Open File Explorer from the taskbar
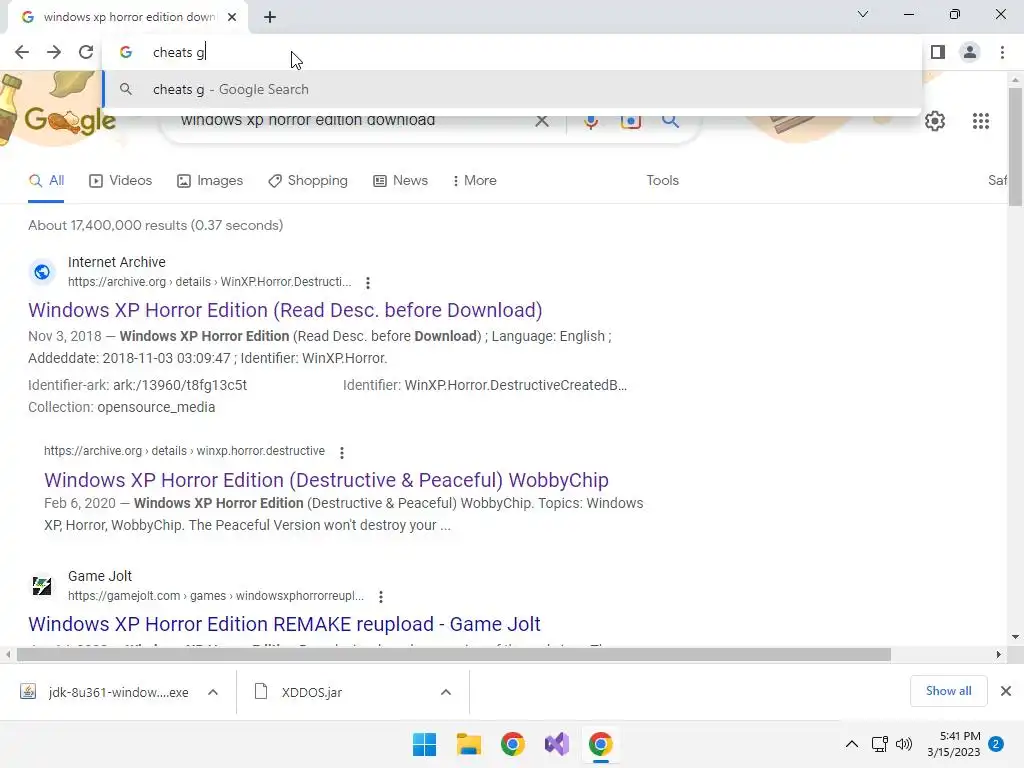This screenshot has height=768, width=1024. (468, 744)
